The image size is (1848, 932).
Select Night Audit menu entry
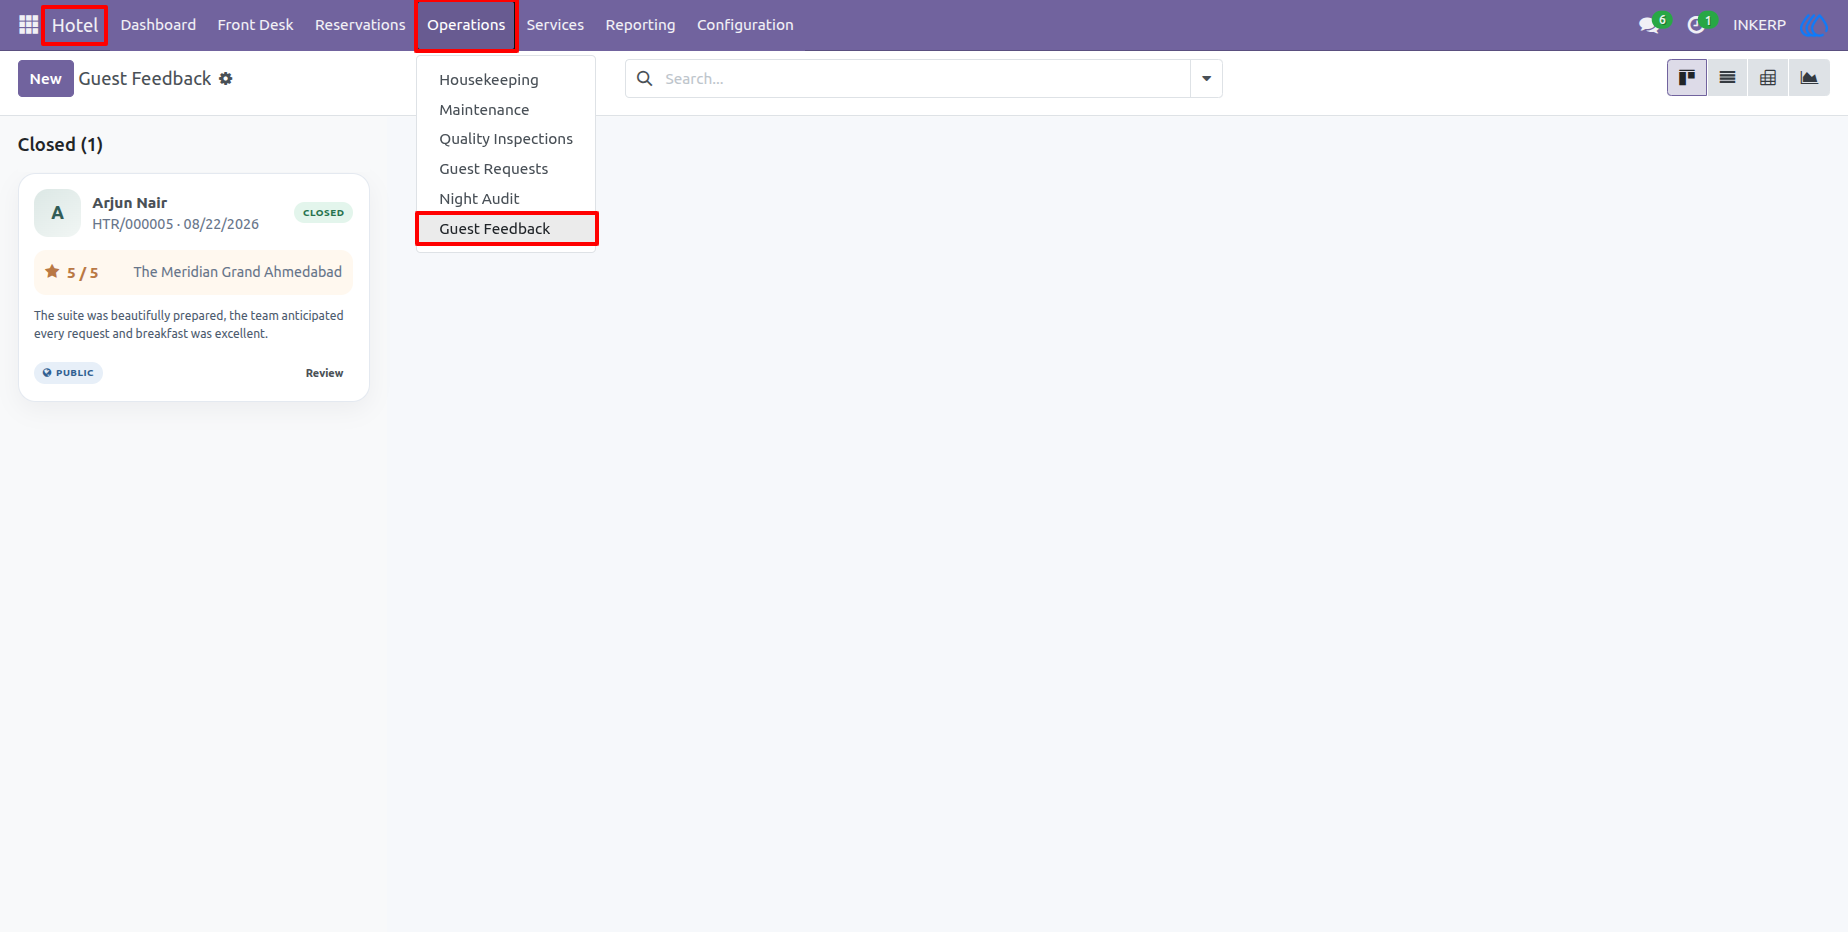[479, 199]
